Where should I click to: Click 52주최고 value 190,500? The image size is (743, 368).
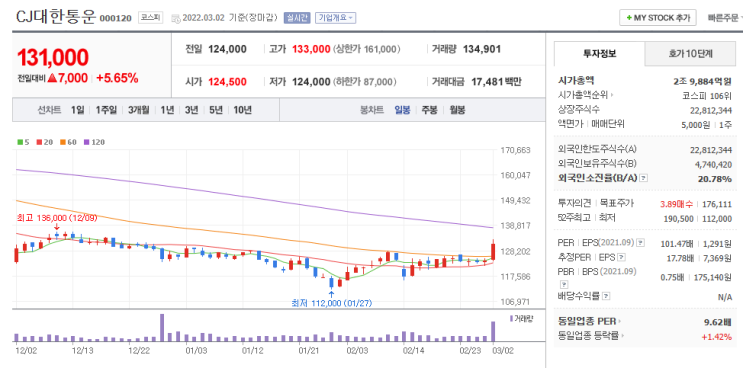pos(679,218)
